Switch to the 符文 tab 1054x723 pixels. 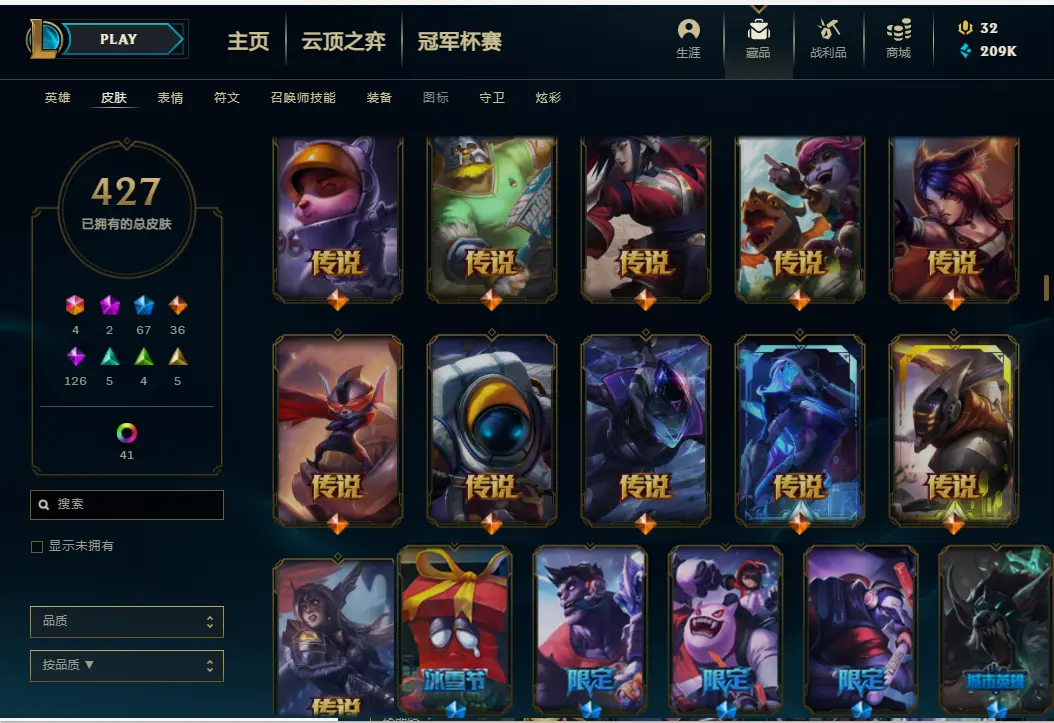(x=227, y=97)
